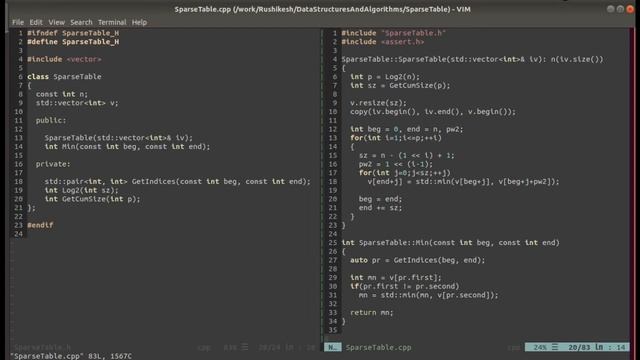The image size is (640, 360).
Task: Click SparseTable.cpp filename in right status line
Action: point(378,347)
